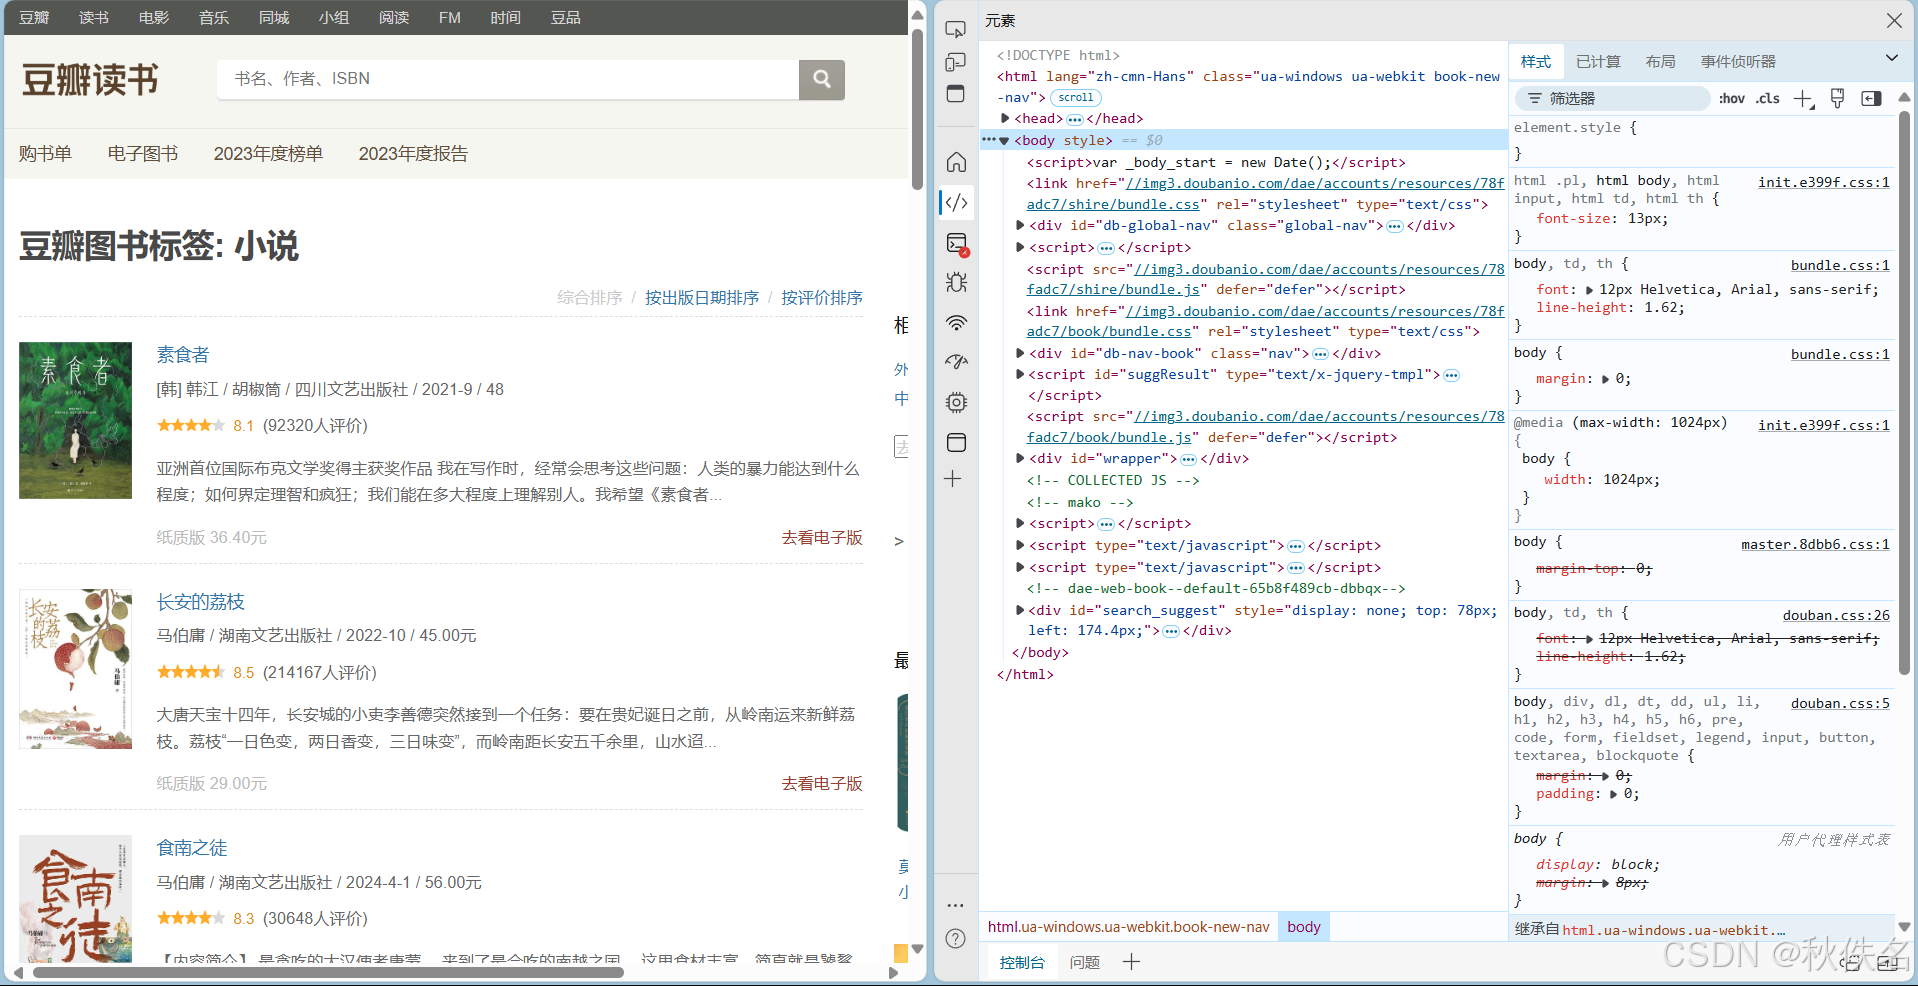Collapse the body node

coord(1005,141)
